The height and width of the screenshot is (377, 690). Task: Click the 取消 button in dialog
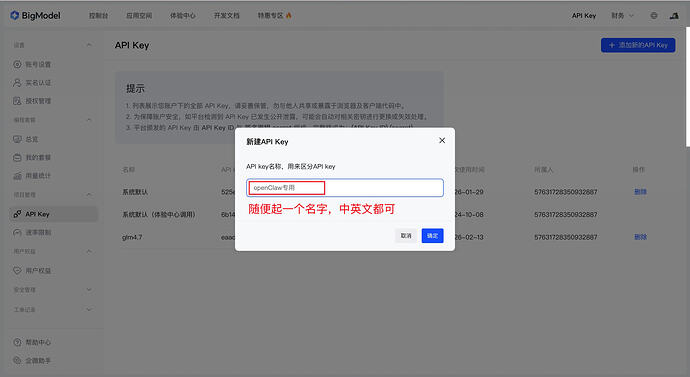coord(406,236)
